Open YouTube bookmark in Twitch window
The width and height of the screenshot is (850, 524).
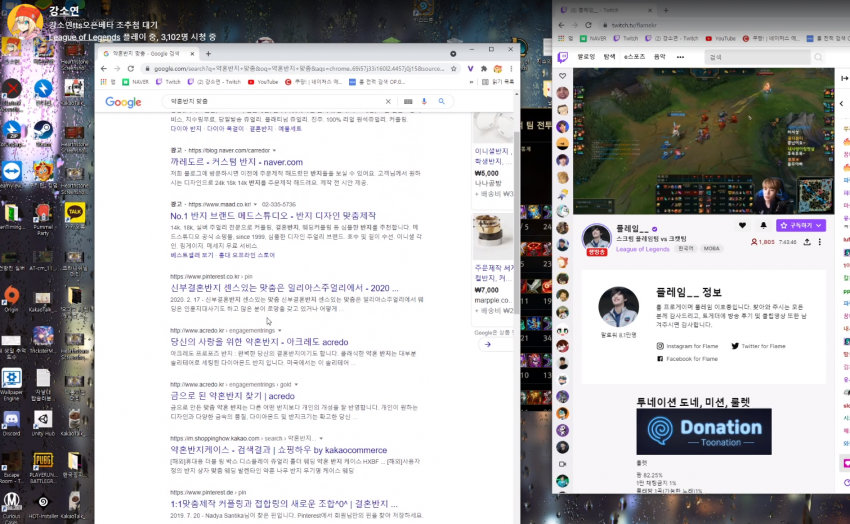[x=721, y=38]
